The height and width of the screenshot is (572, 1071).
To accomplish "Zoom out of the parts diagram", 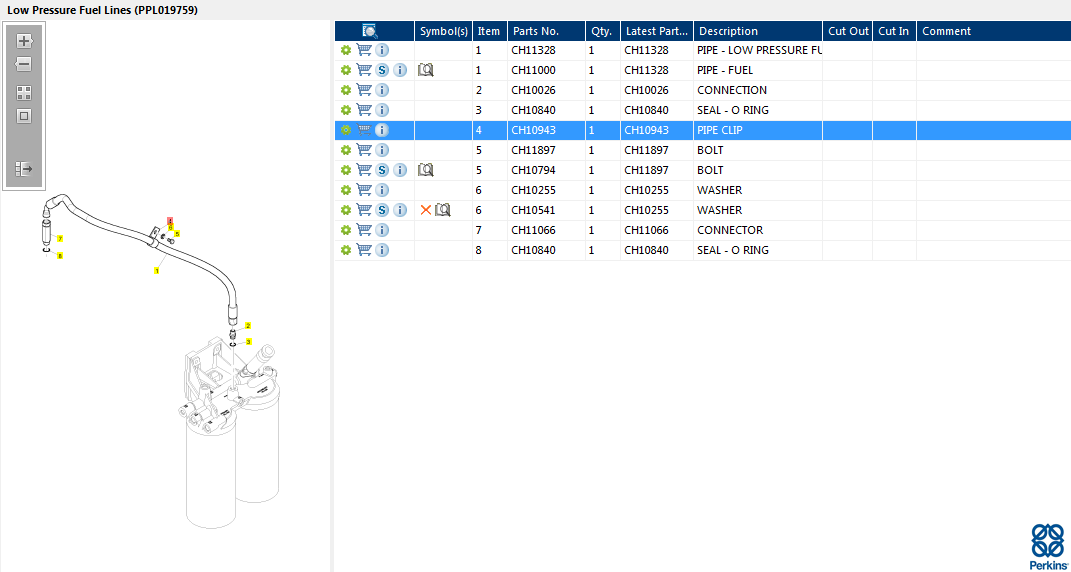I will [24, 64].
